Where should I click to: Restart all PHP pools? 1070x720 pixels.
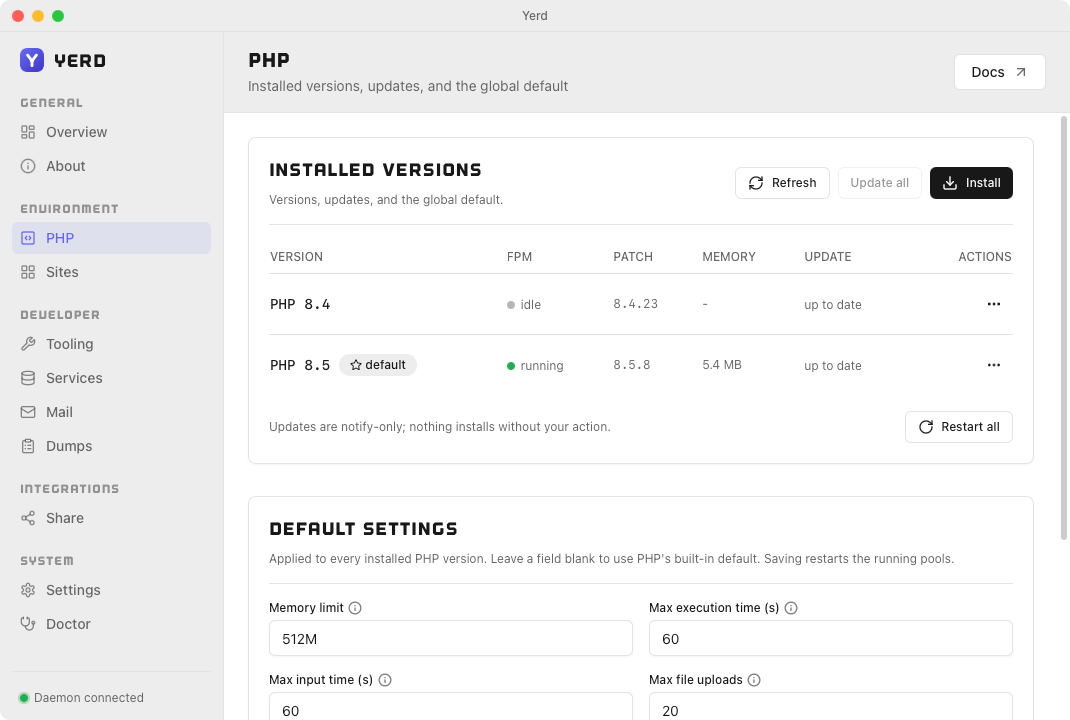point(959,427)
